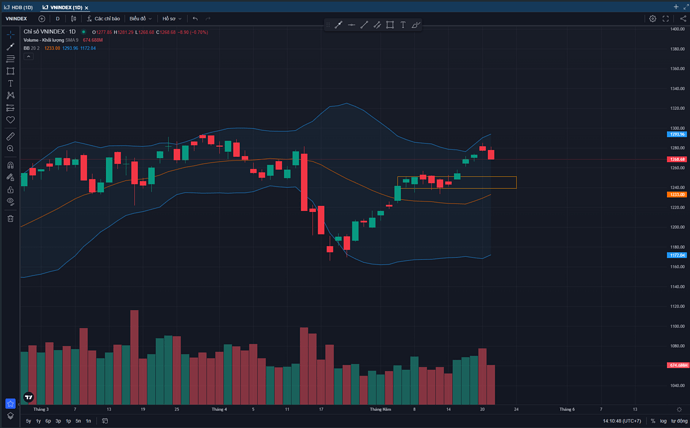
Task: Select the crosshair cursor tool
Action: point(10,33)
